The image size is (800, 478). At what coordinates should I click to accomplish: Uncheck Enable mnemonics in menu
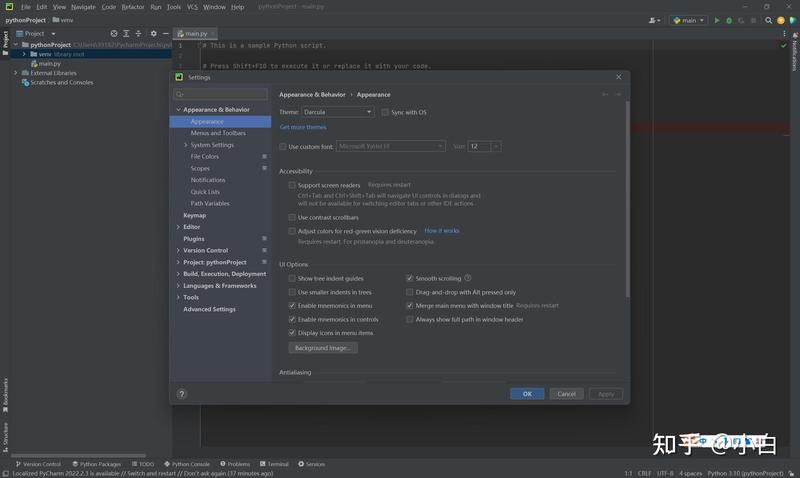pyautogui.click(x=292, y=306)
